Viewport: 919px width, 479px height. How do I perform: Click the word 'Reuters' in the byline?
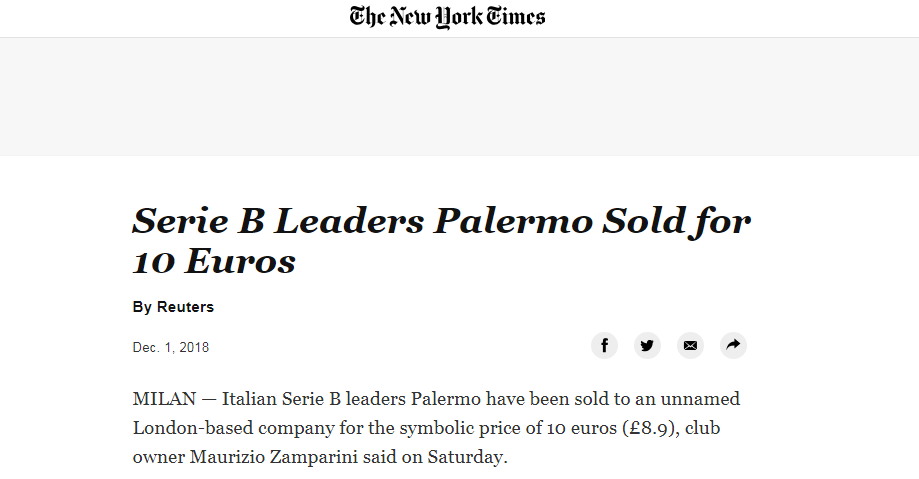(185, 307)
